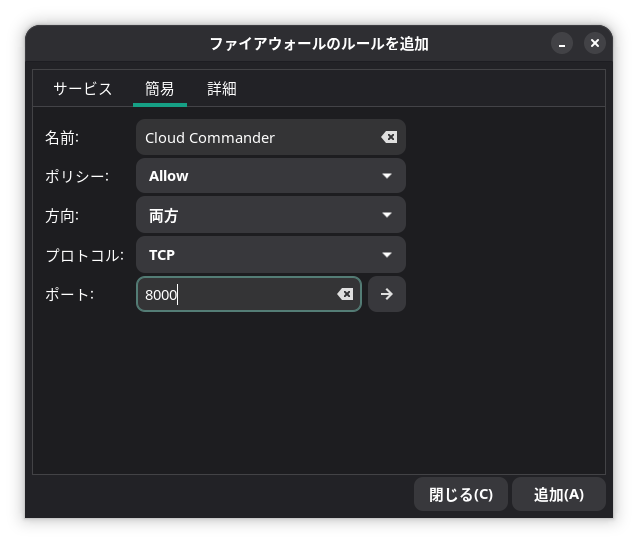Switch to the サービス tab

(x=83, y=89)
